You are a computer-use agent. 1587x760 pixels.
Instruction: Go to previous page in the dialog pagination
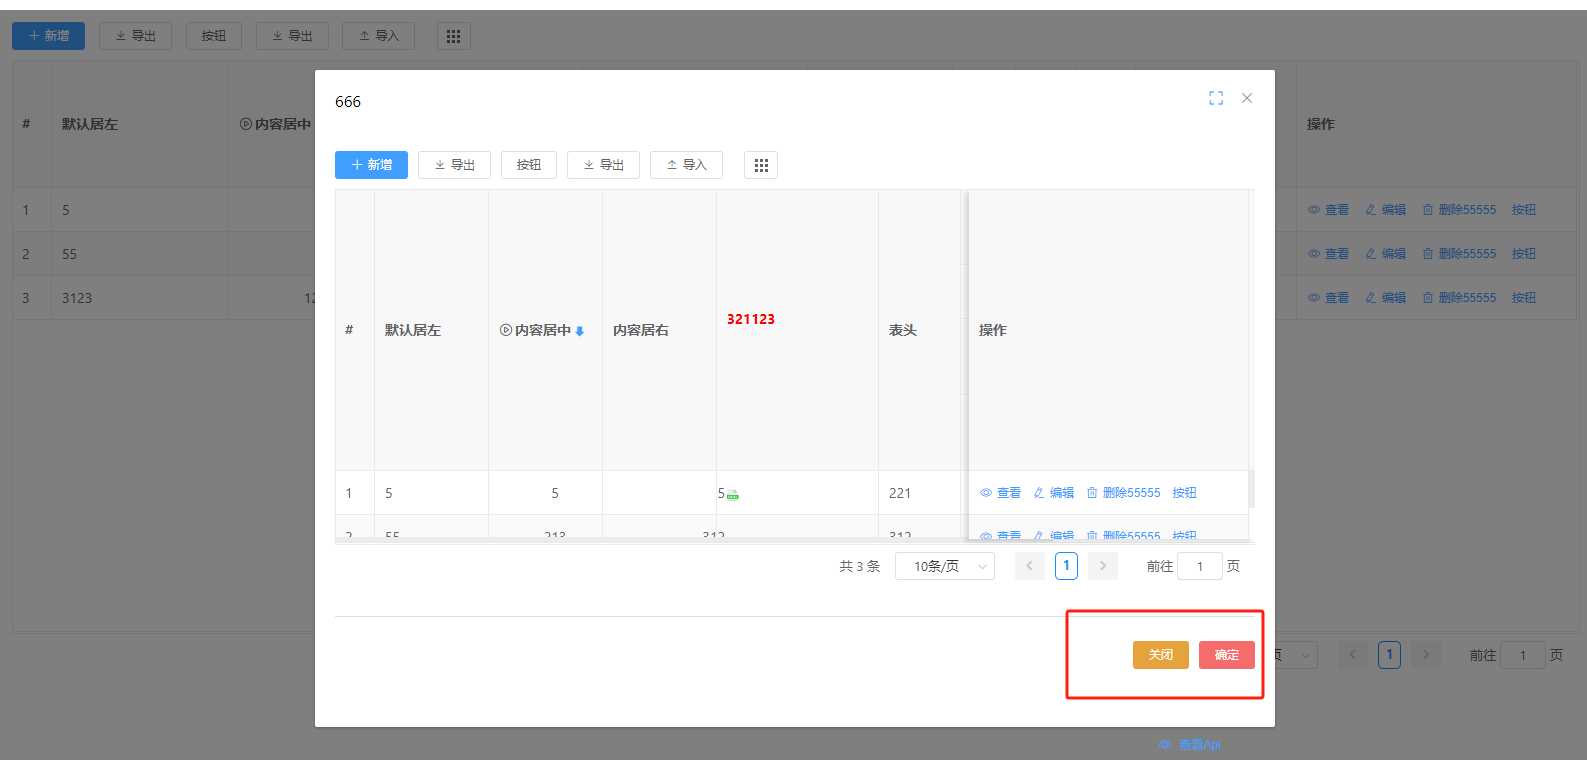1029,566
